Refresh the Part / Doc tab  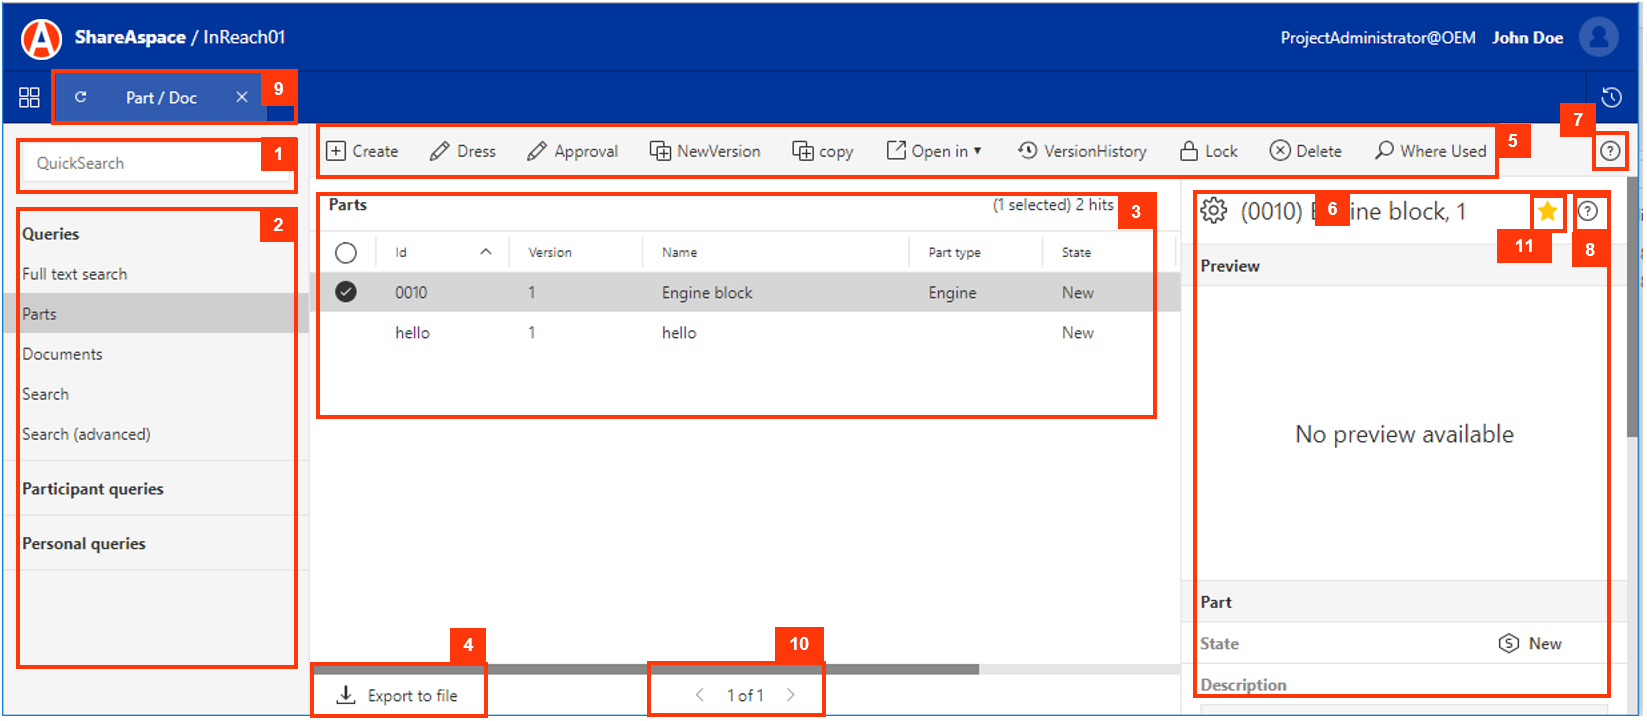[x=81, y=97]
